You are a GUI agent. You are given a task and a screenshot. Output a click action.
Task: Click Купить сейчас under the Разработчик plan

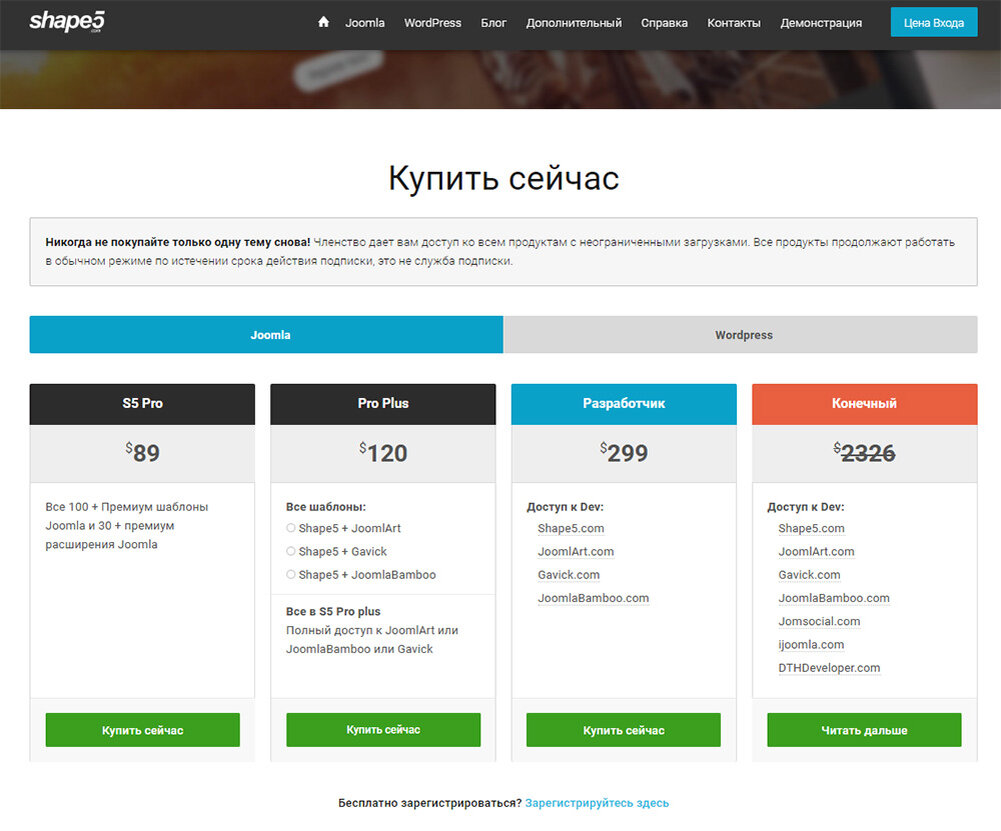coord(622,730)
